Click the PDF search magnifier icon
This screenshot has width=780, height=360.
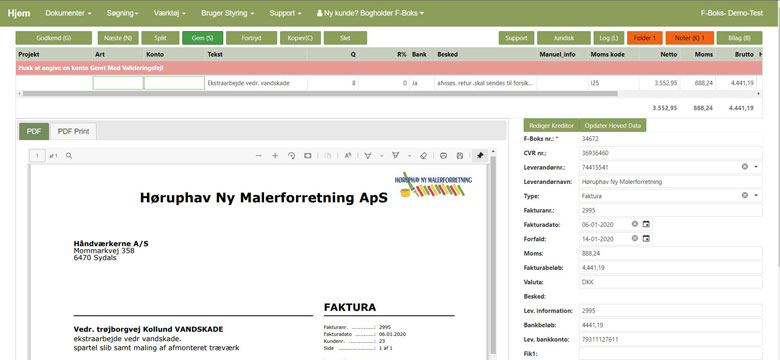pyautogui.click(x=69, y=156)
